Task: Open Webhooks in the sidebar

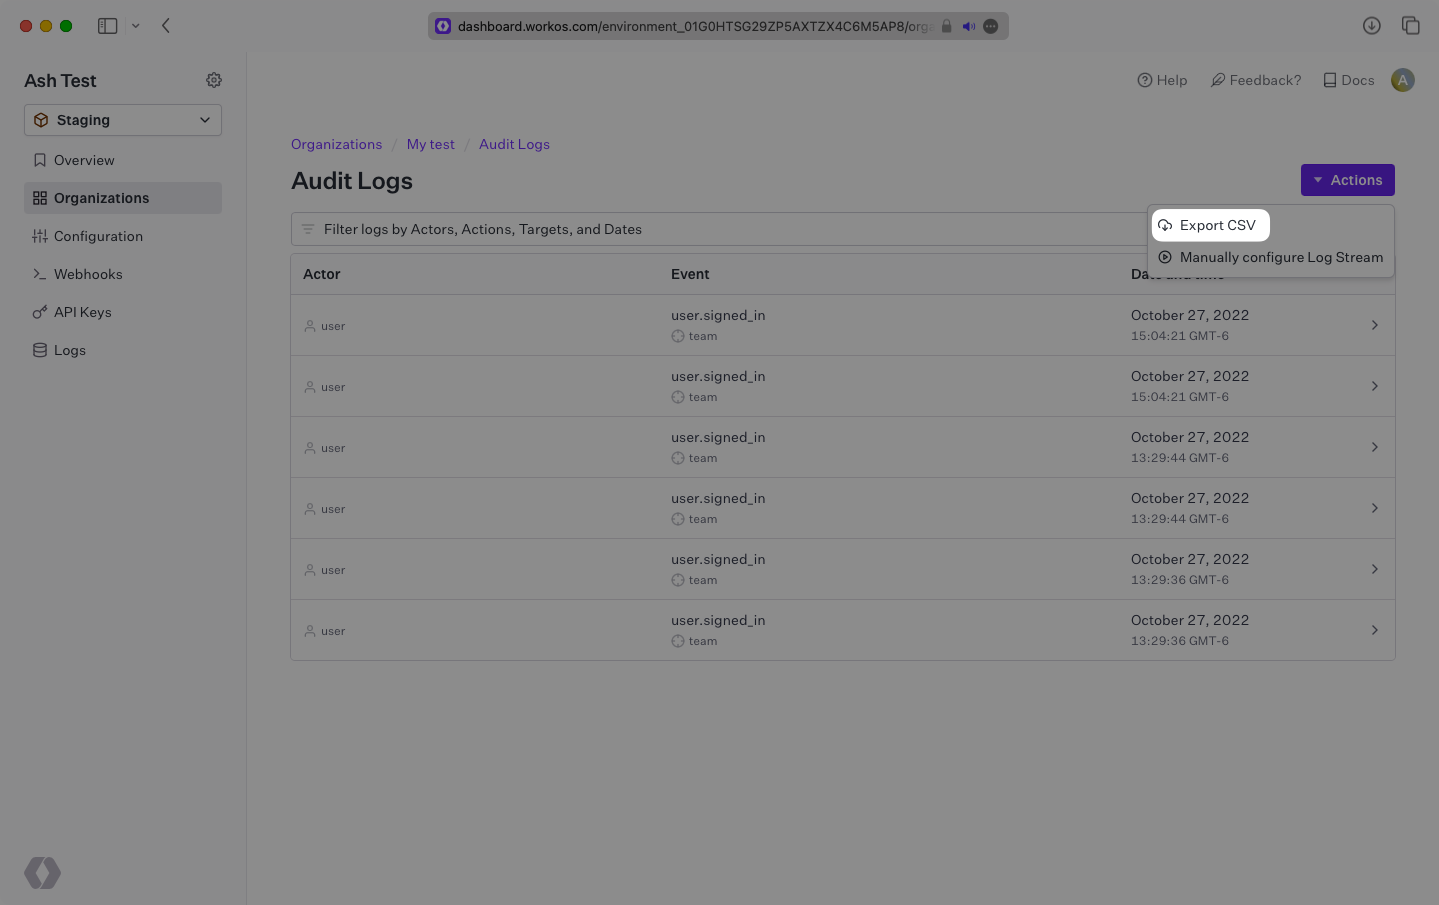Action: [88, 274]
